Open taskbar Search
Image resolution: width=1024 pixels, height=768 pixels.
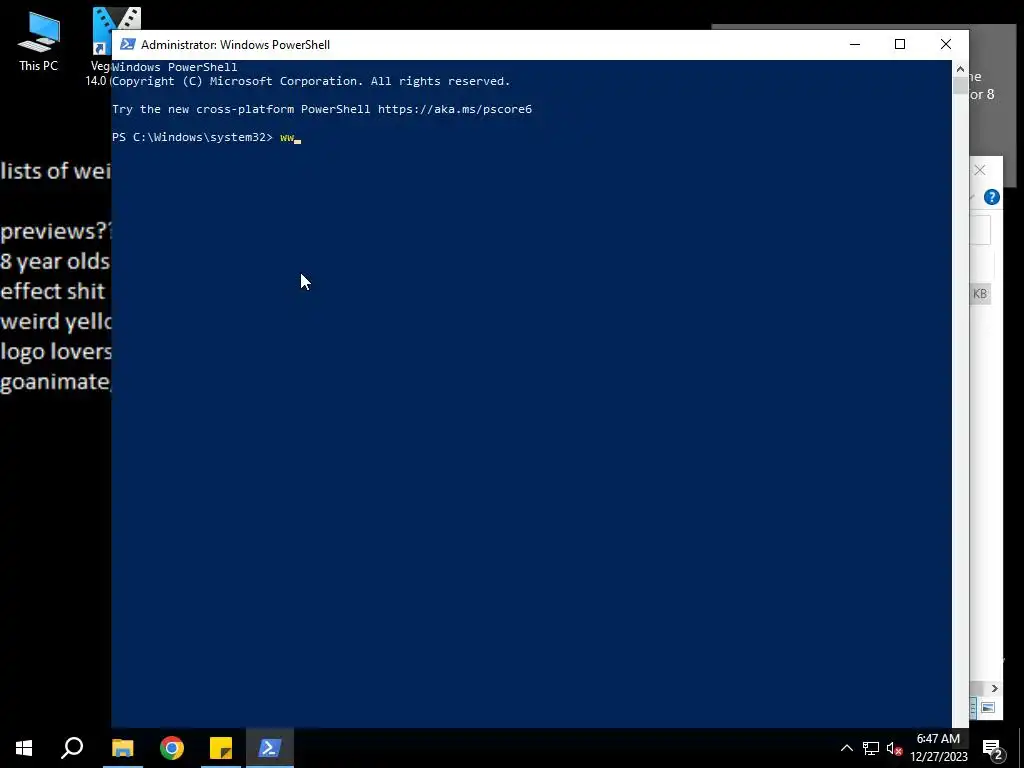tap(72, 748)
